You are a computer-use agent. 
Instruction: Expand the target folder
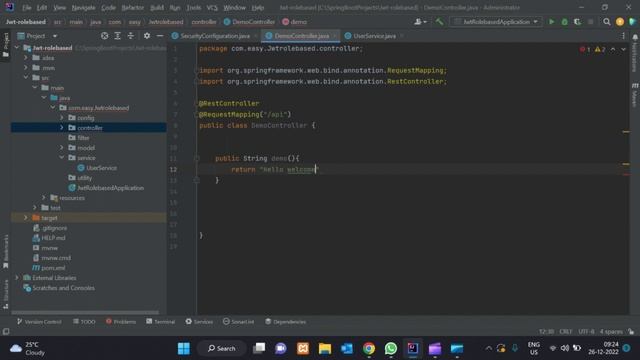pos(26,218)
